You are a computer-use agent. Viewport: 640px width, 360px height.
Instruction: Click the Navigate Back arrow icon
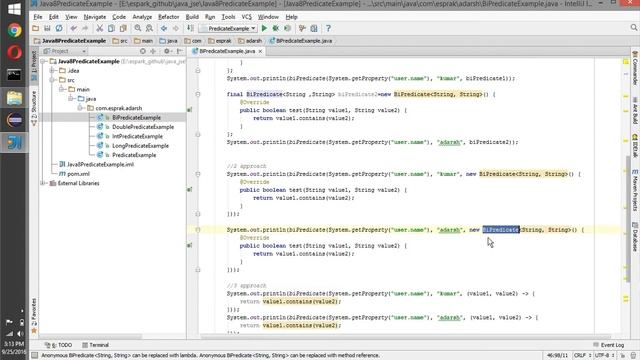(164, 28)
